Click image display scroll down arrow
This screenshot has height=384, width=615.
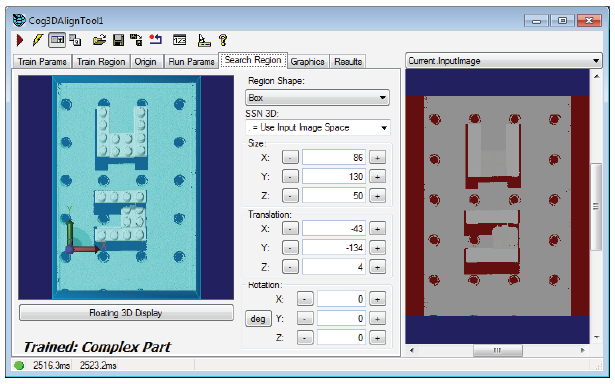point(596,337)
